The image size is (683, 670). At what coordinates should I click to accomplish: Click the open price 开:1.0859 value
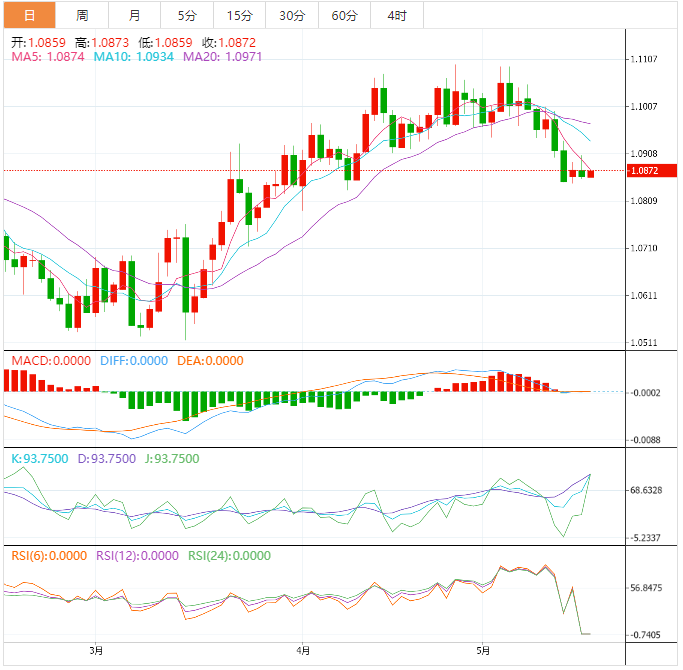pyautogui.click(x=38, y=43)
